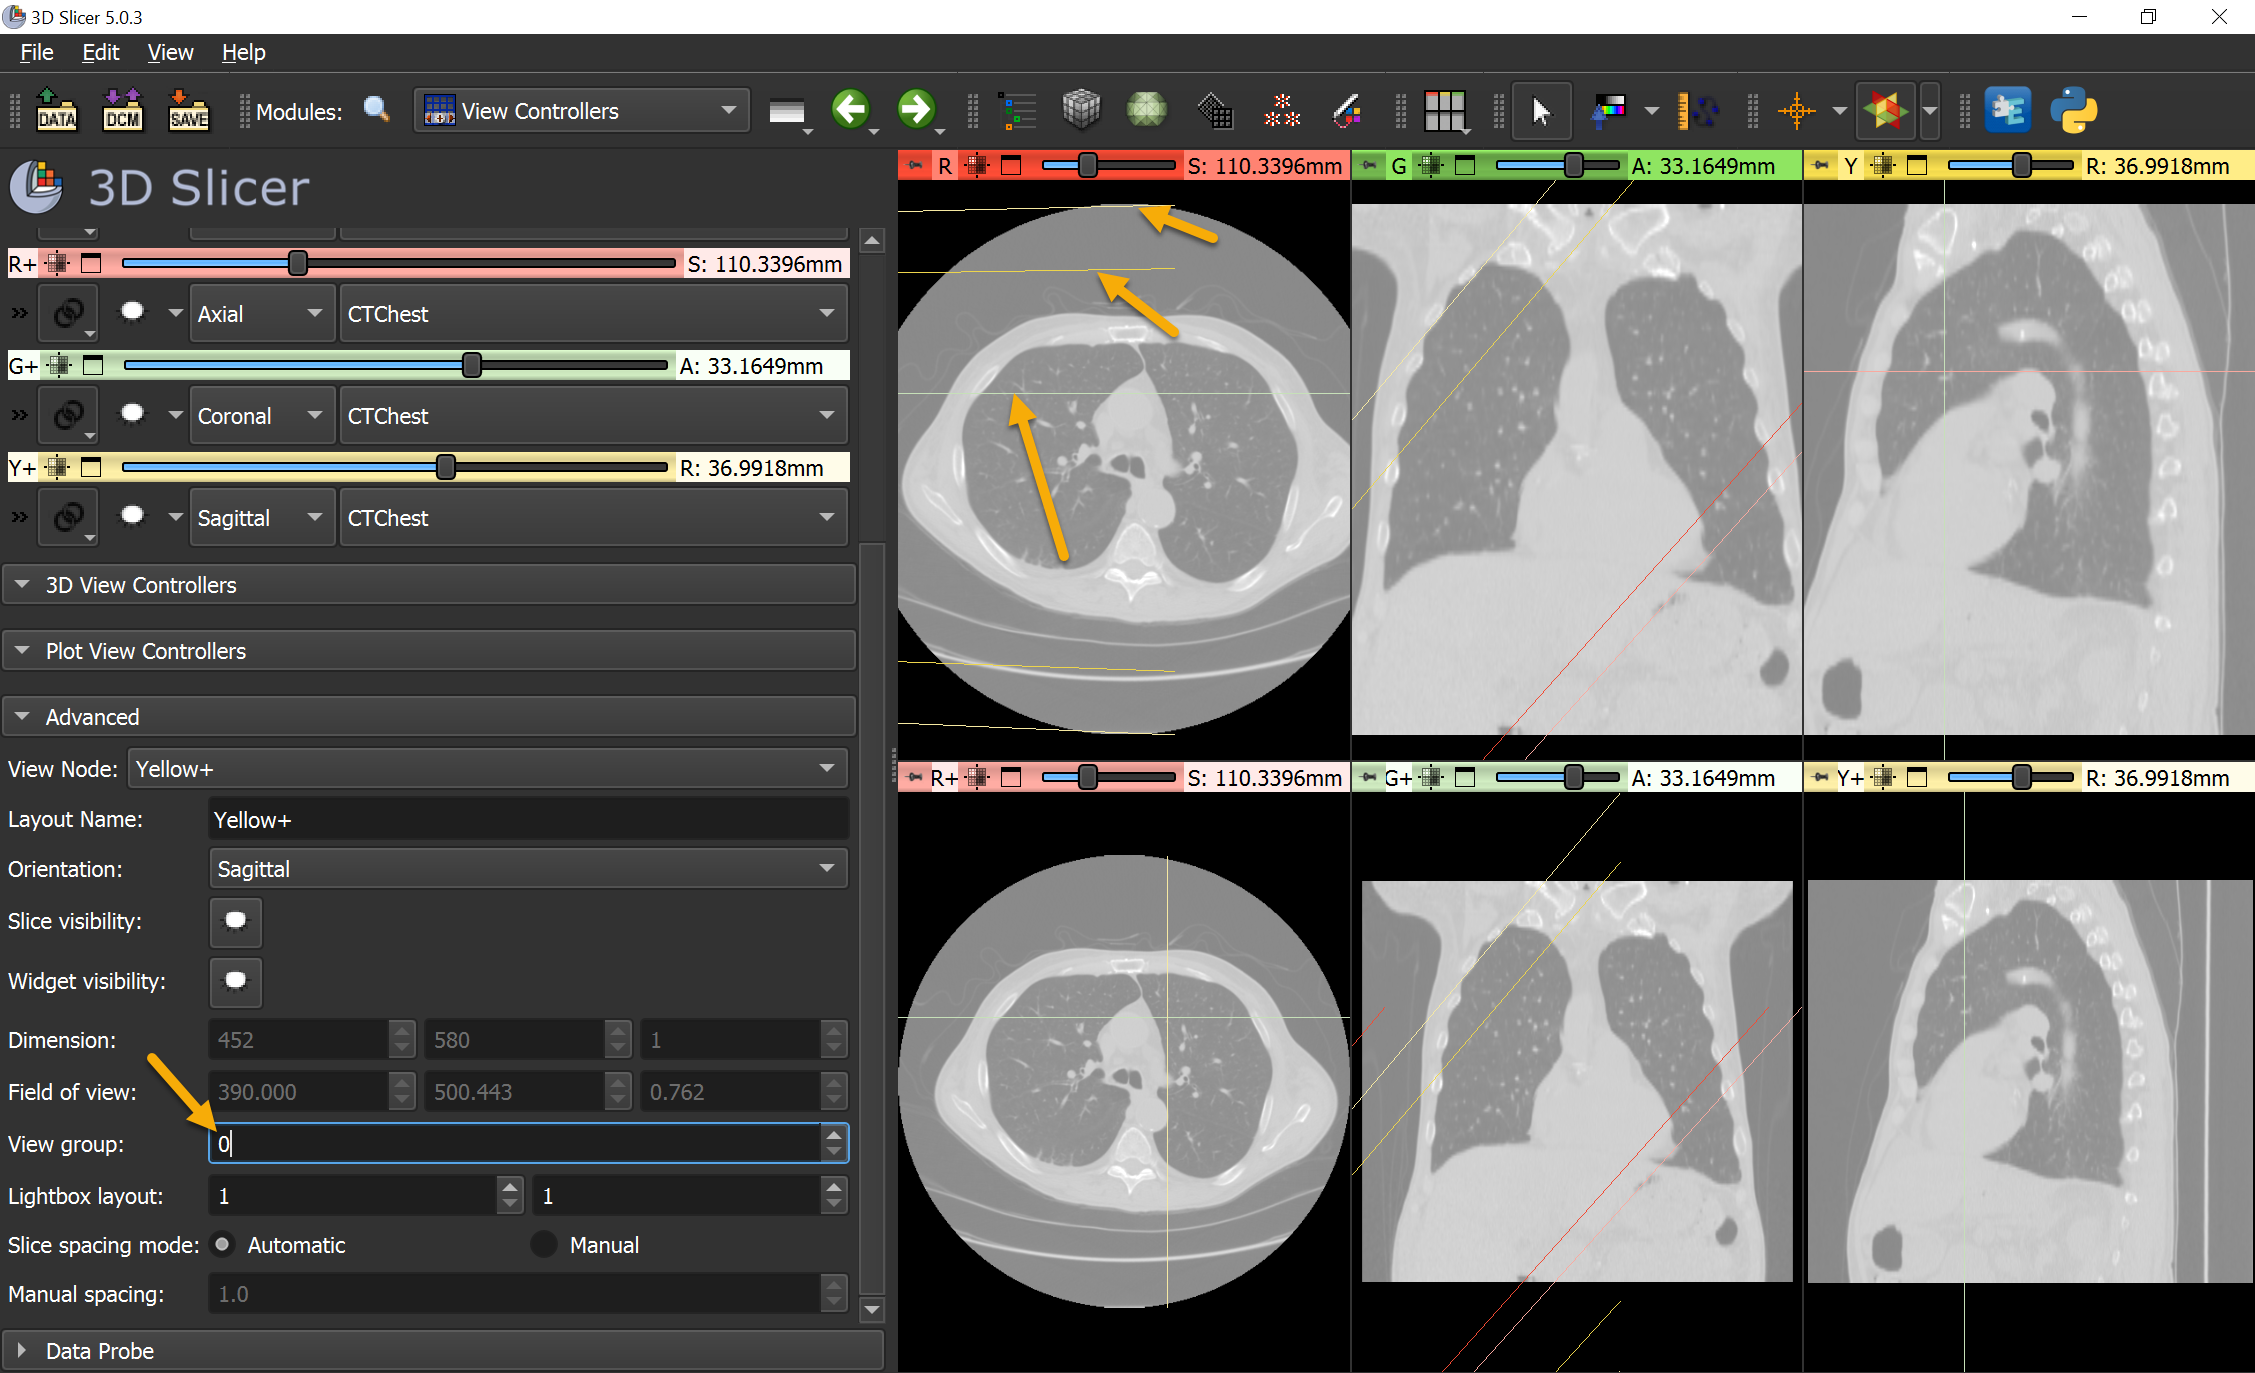Toggle slice intersections icon

click(x=1885, y=110)
